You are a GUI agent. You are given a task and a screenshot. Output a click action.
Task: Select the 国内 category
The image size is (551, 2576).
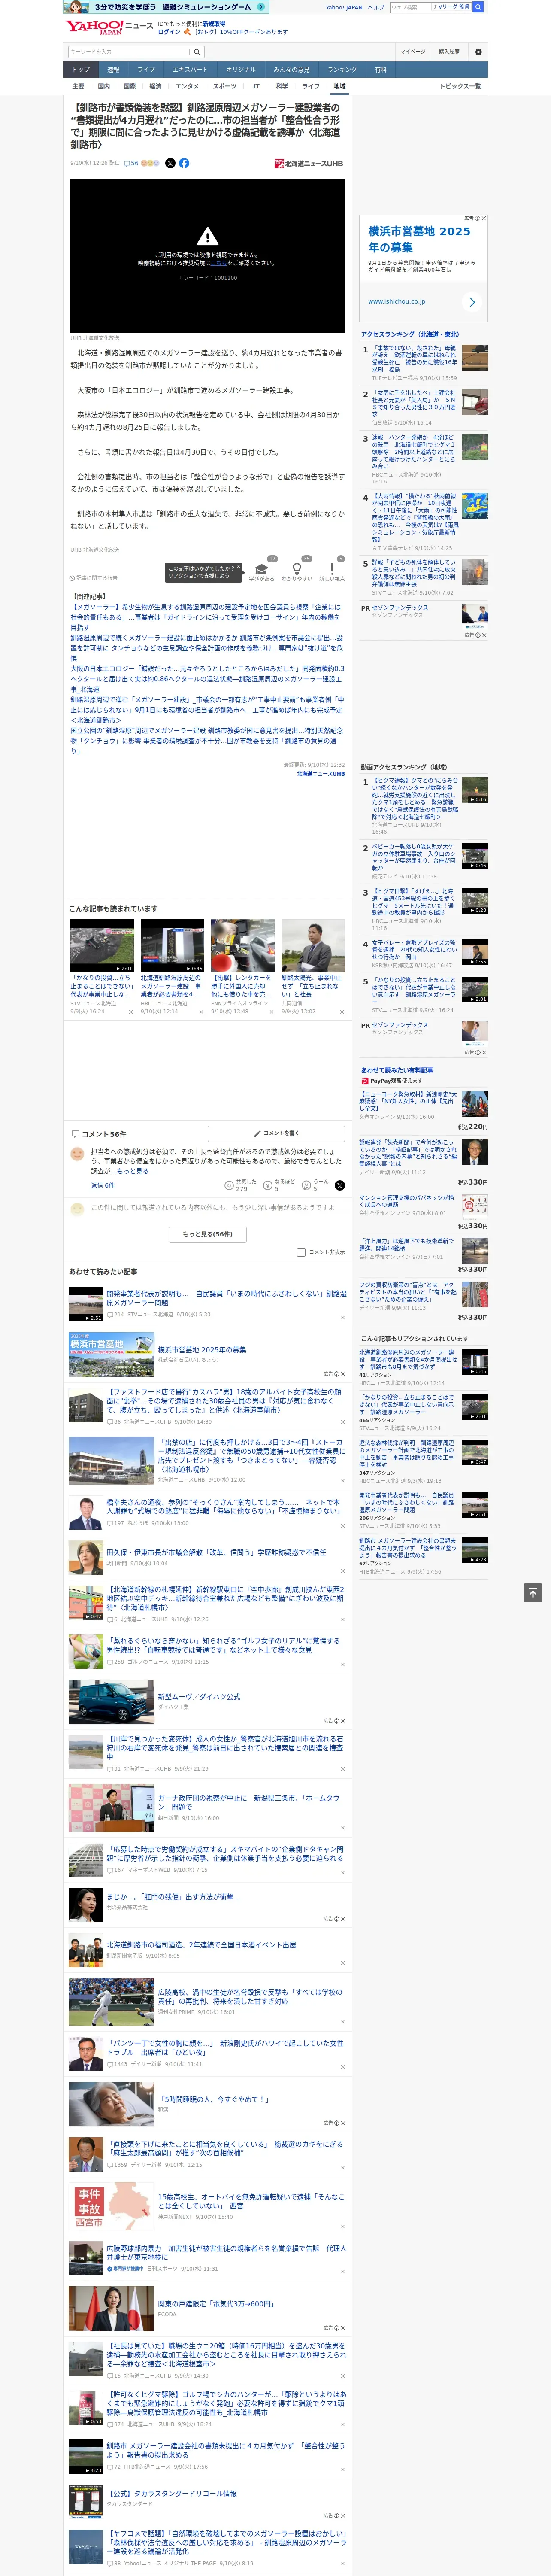(104, 86)
